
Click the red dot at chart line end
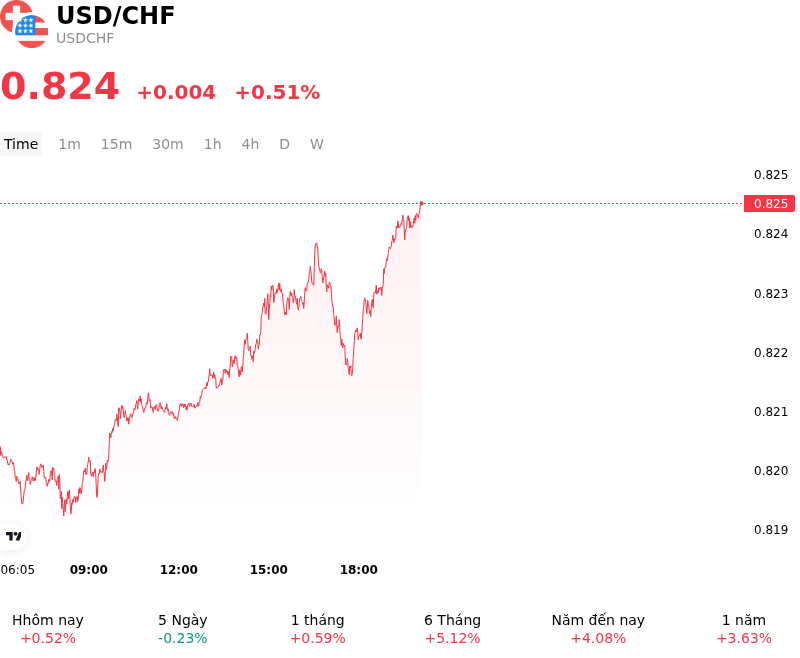point(421,204)
